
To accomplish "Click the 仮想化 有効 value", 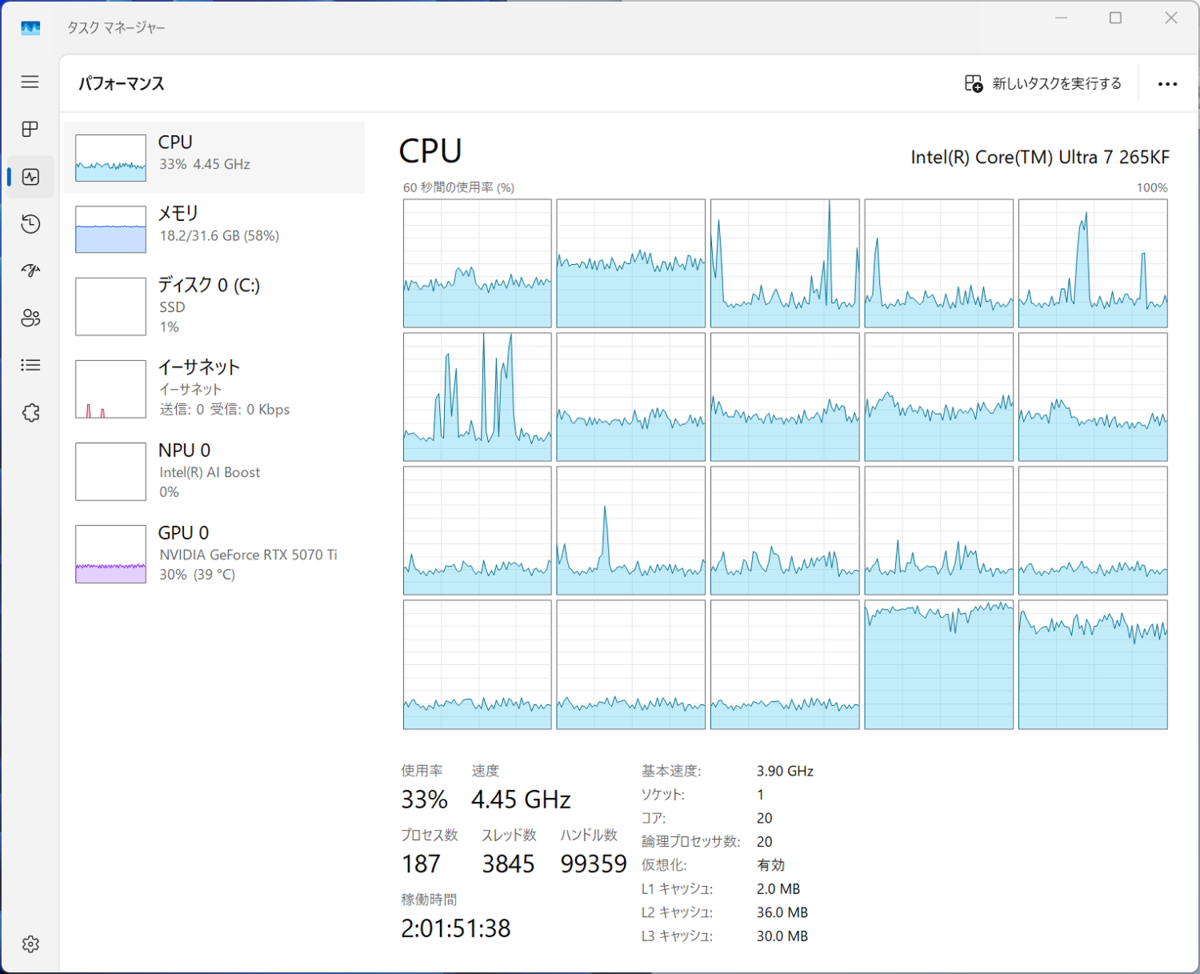I will coord(771,865).
